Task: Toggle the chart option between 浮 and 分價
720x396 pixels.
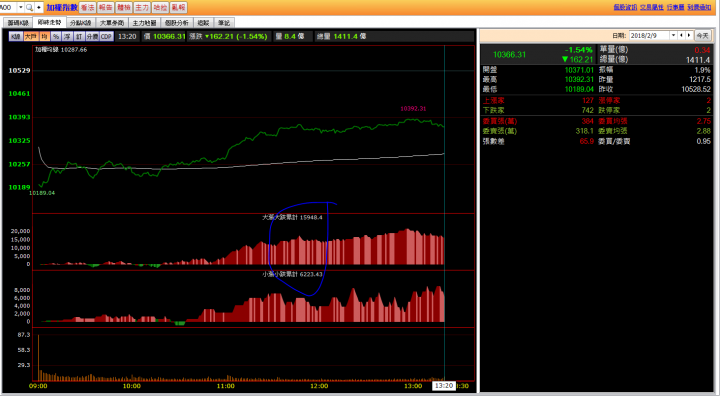Action: coord(79,36)
